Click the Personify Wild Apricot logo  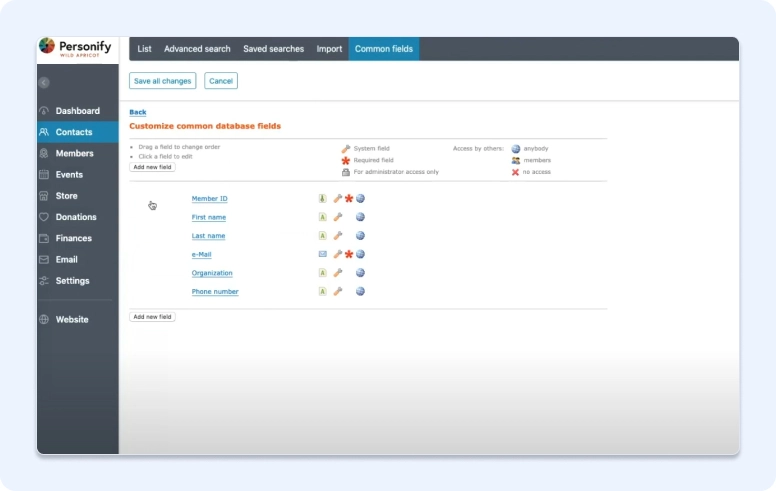[x=75, y=48]
